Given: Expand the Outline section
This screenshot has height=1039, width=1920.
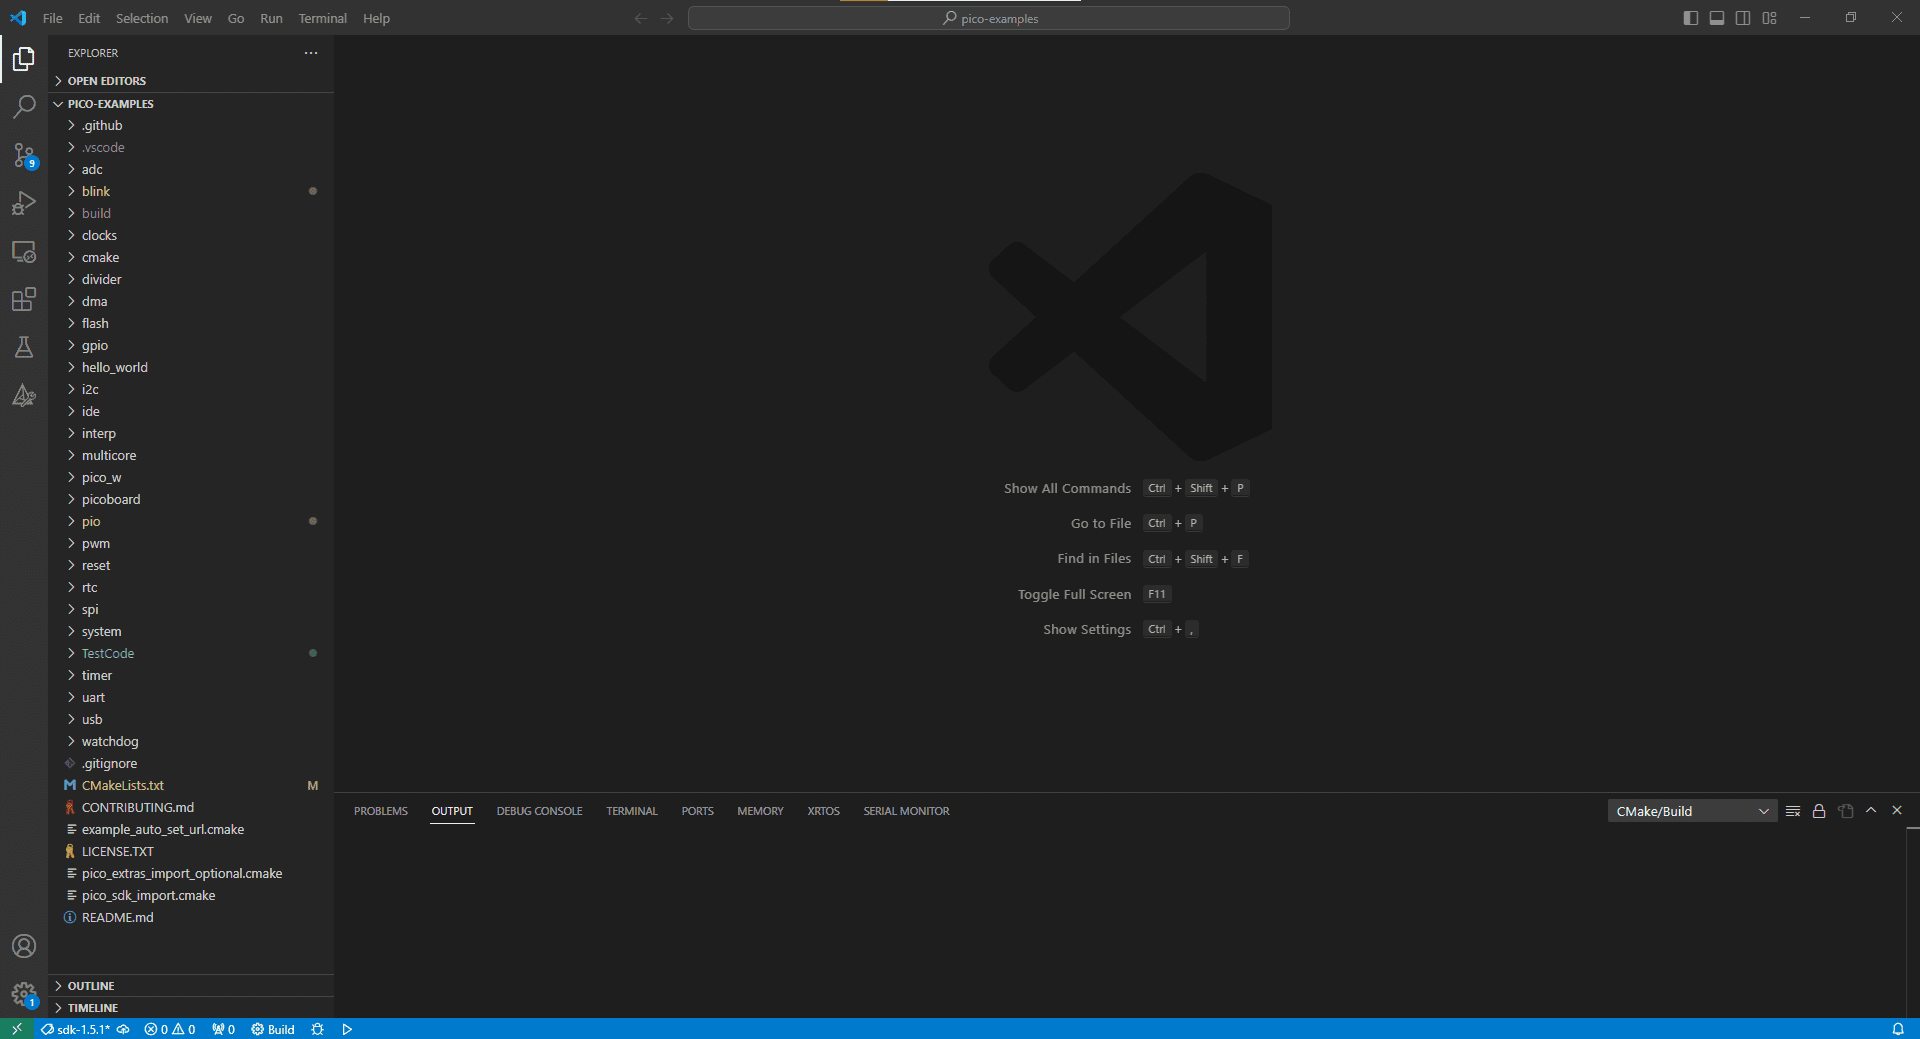Looking at the screenshot, I should tap(191, 986).
